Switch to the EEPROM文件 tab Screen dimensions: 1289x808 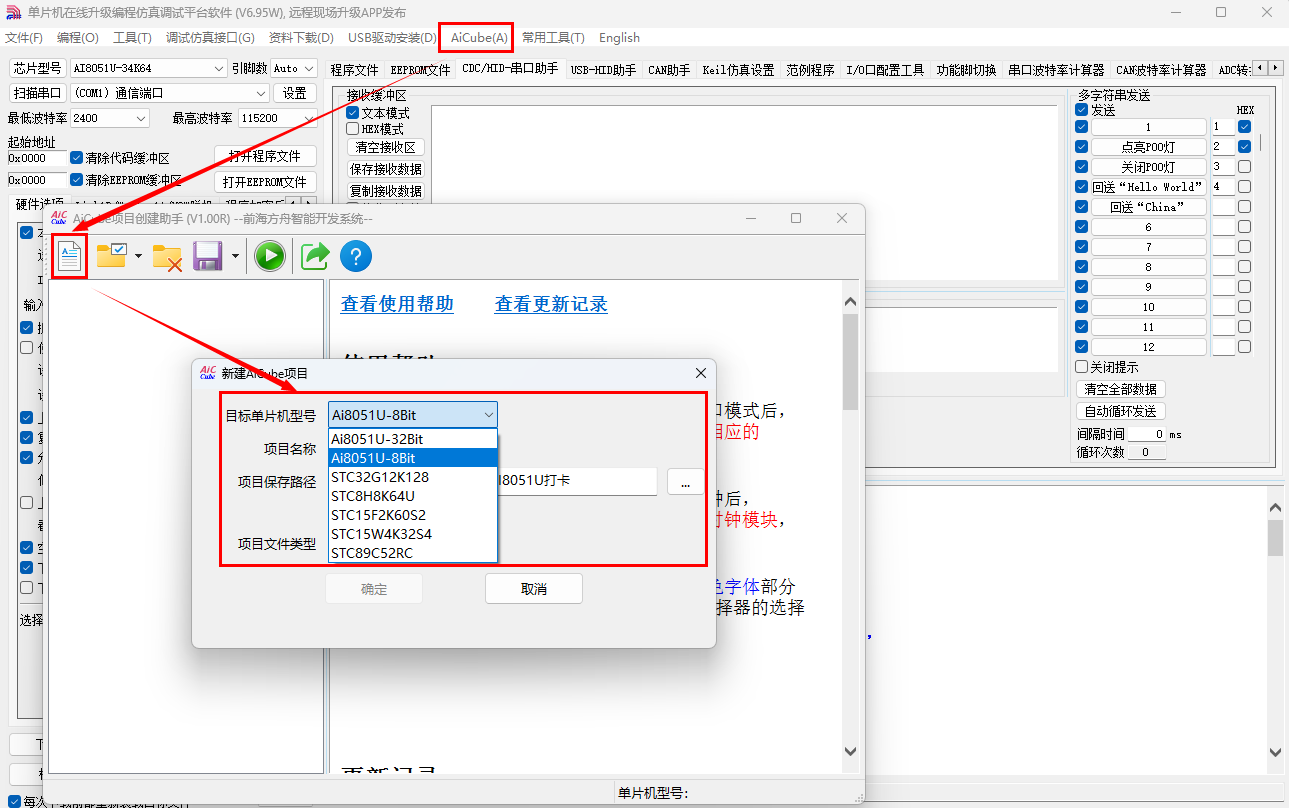[420, 70]
